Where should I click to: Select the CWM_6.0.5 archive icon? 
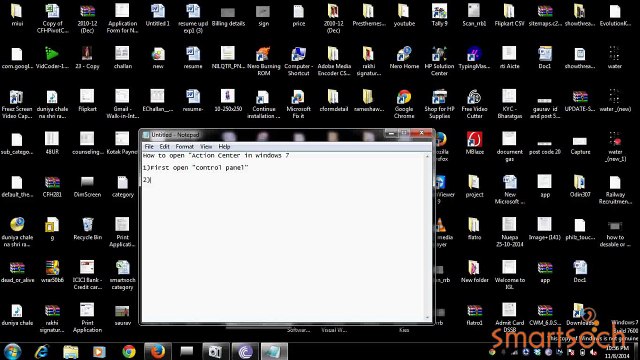(545, 315)
